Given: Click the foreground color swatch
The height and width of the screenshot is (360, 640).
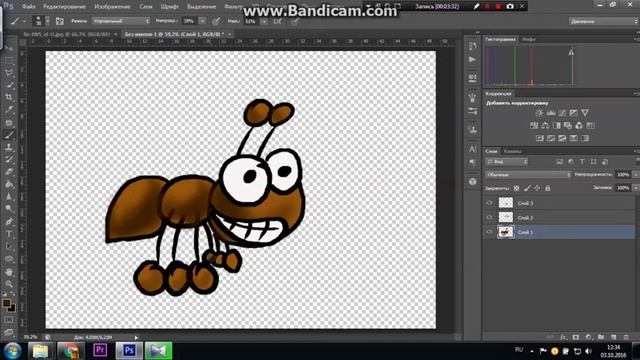Looking at the screenshot, I should [6, 303].
